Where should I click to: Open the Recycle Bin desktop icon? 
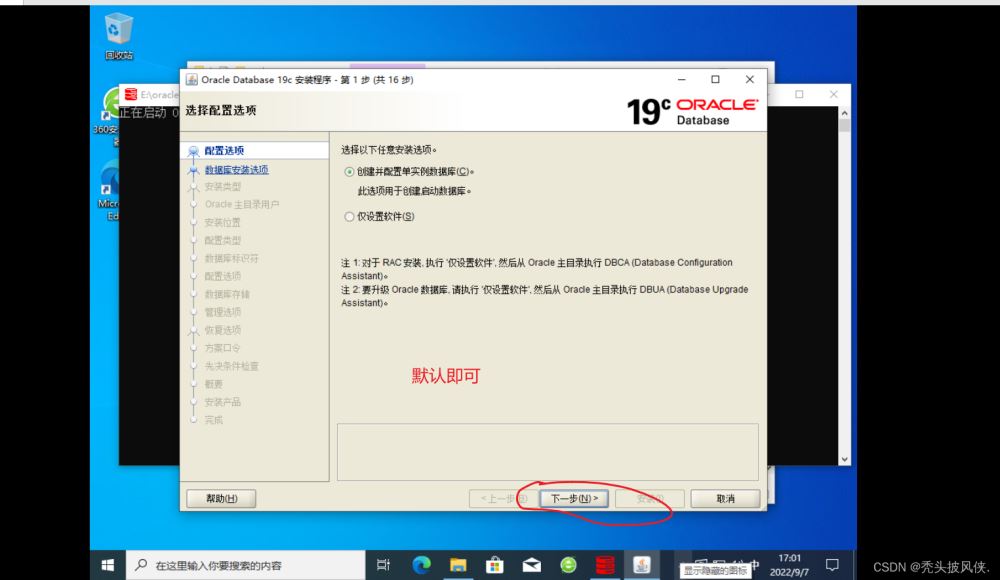[119, 36]
